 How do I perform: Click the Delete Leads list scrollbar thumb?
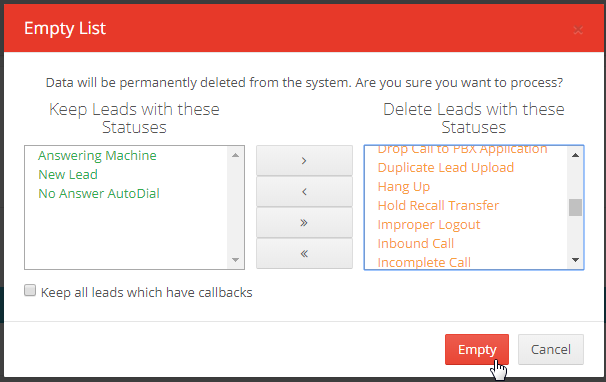click(575, 208)
